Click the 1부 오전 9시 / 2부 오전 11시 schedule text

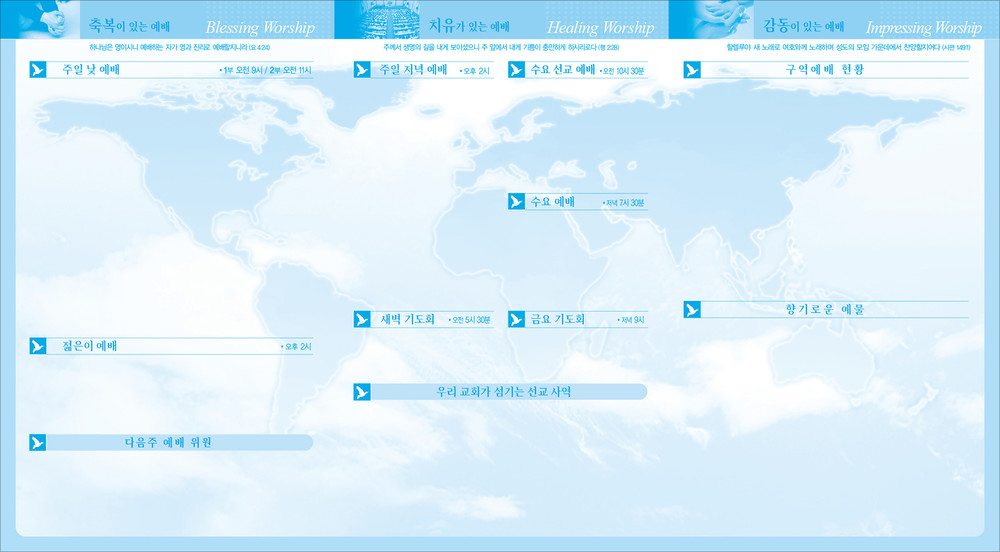264,71
